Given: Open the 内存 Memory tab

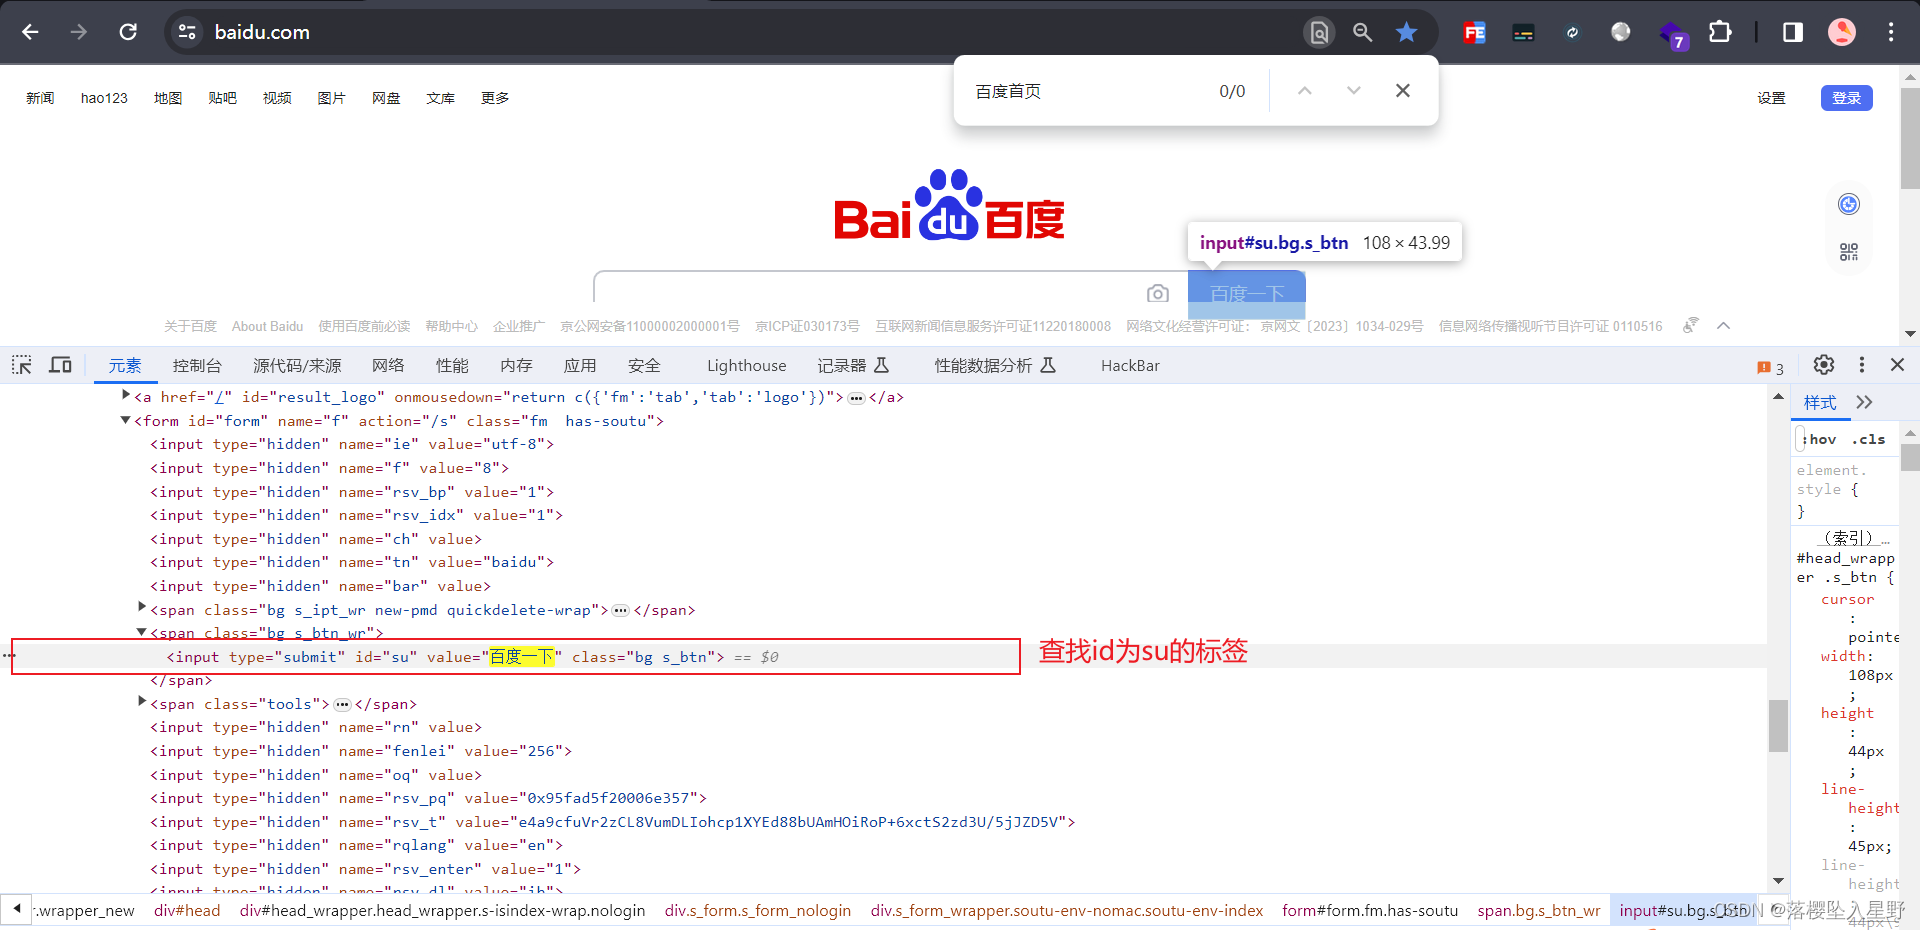Looking at the screenshot, I should (x=516, y=366).
